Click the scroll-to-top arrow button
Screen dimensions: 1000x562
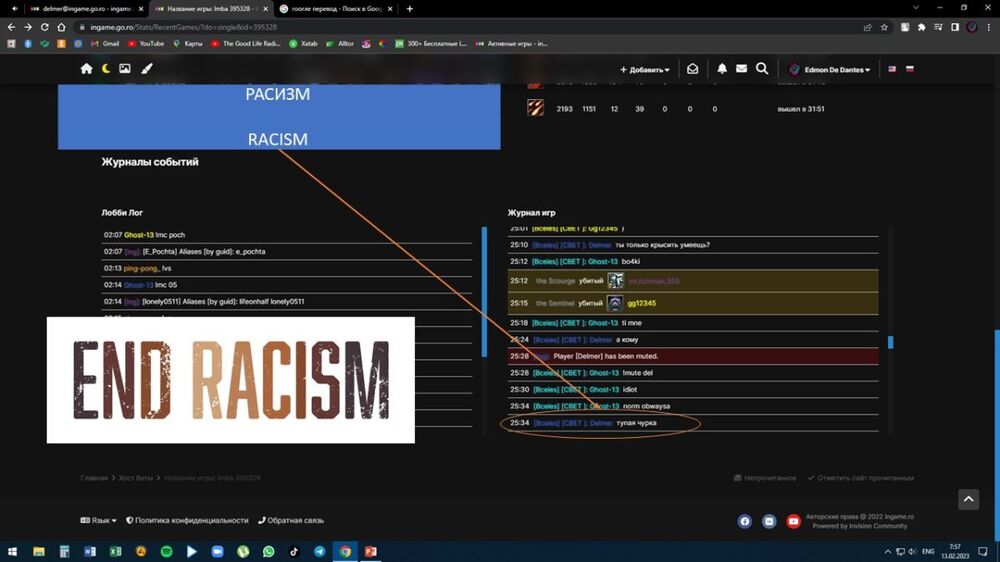[967, 499]
